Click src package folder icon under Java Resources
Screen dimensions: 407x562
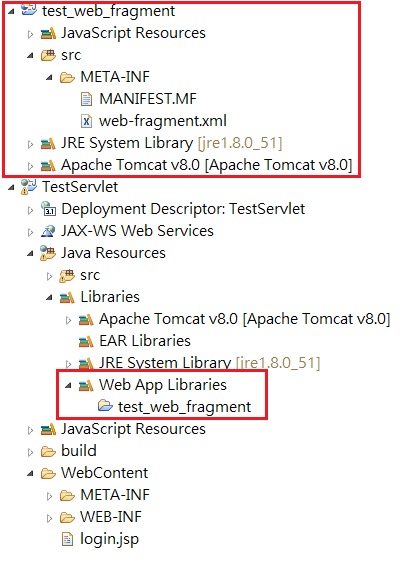pos(67,275)
